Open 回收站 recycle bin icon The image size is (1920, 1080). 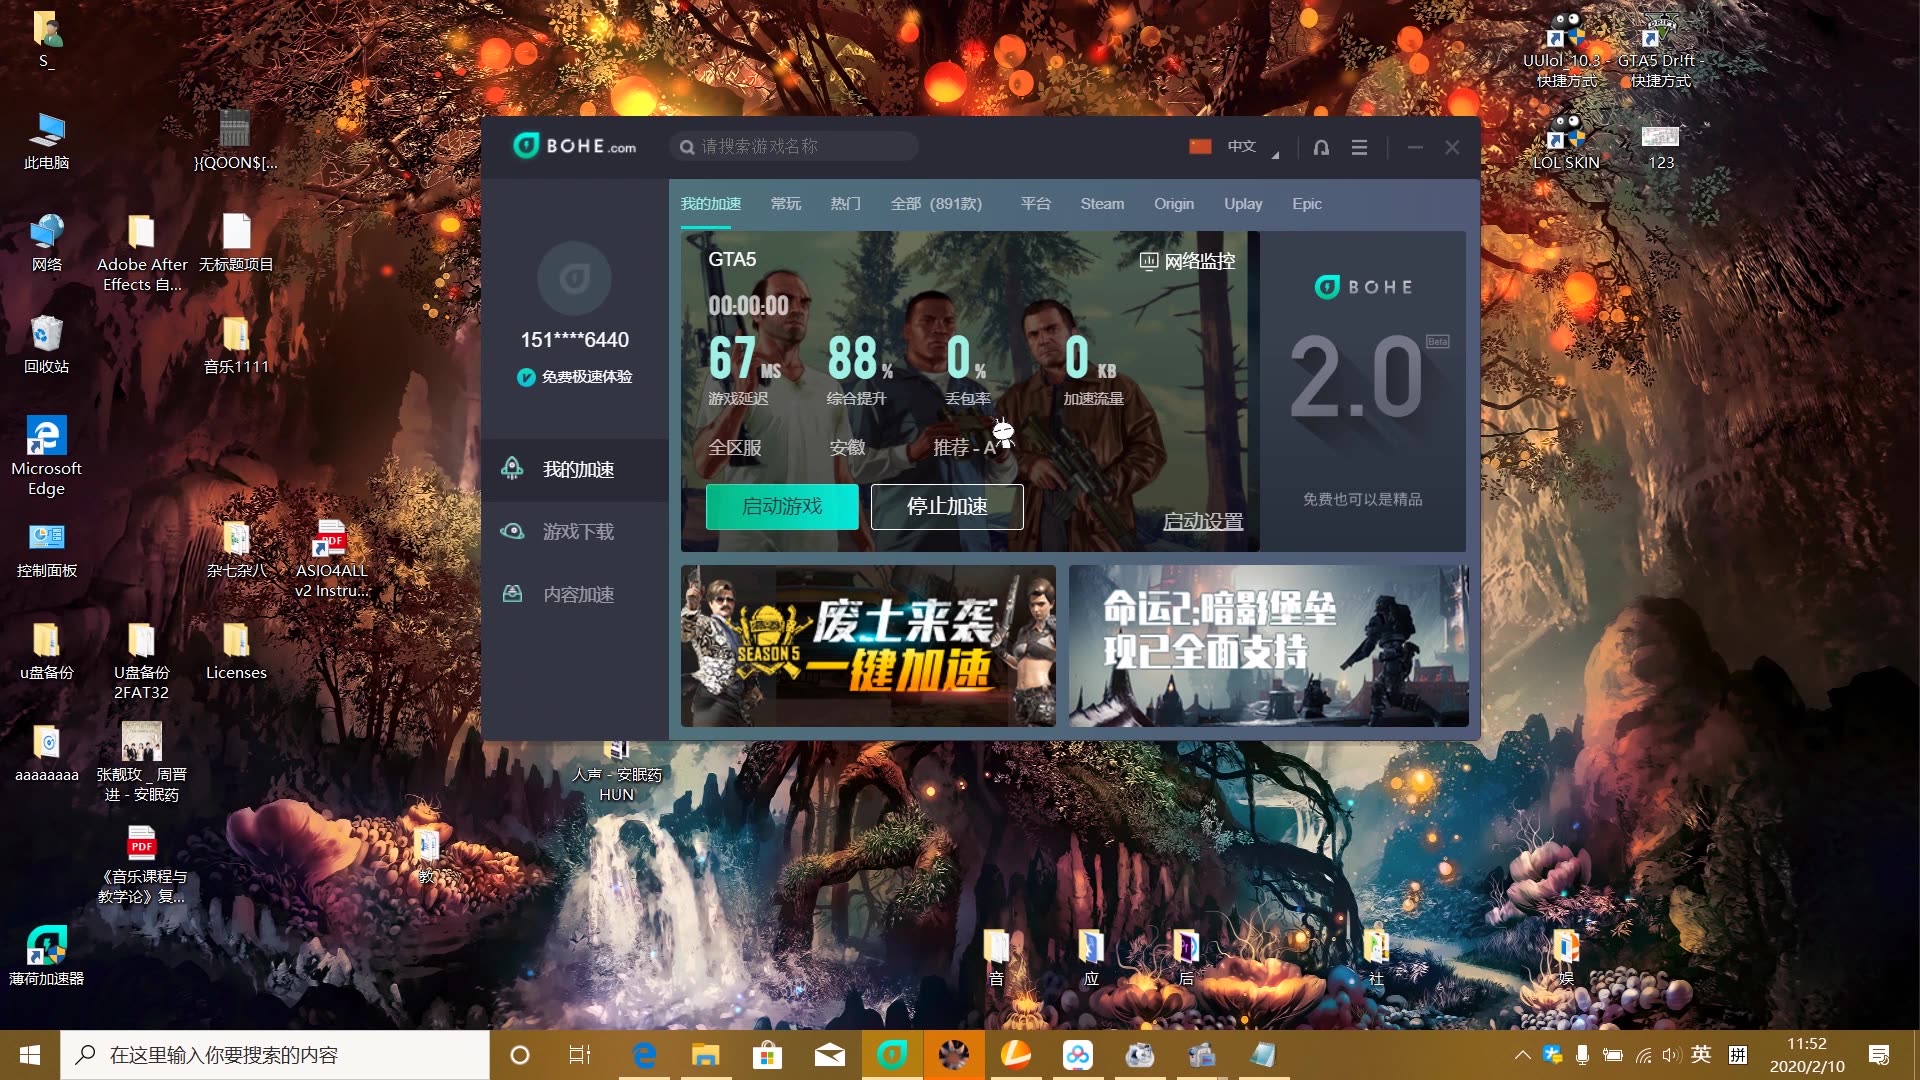click(x=46, y=345)
